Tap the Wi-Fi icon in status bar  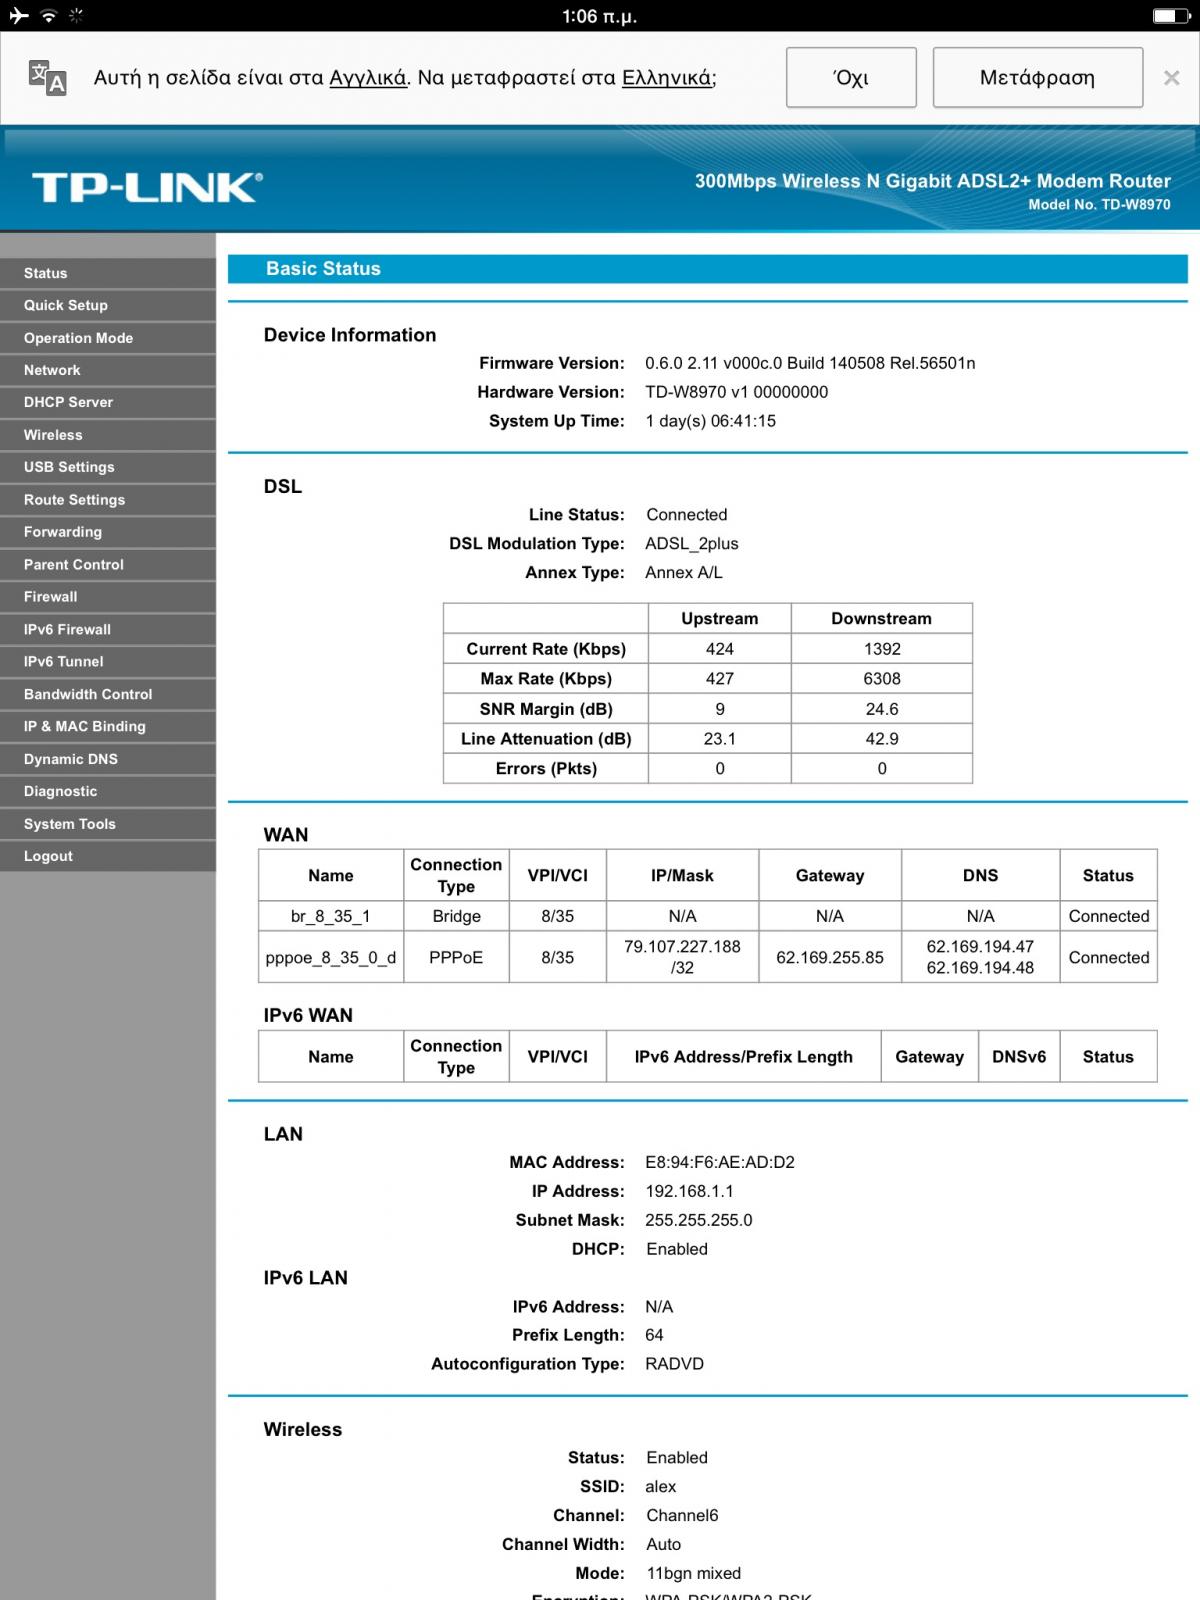[48, 16]
